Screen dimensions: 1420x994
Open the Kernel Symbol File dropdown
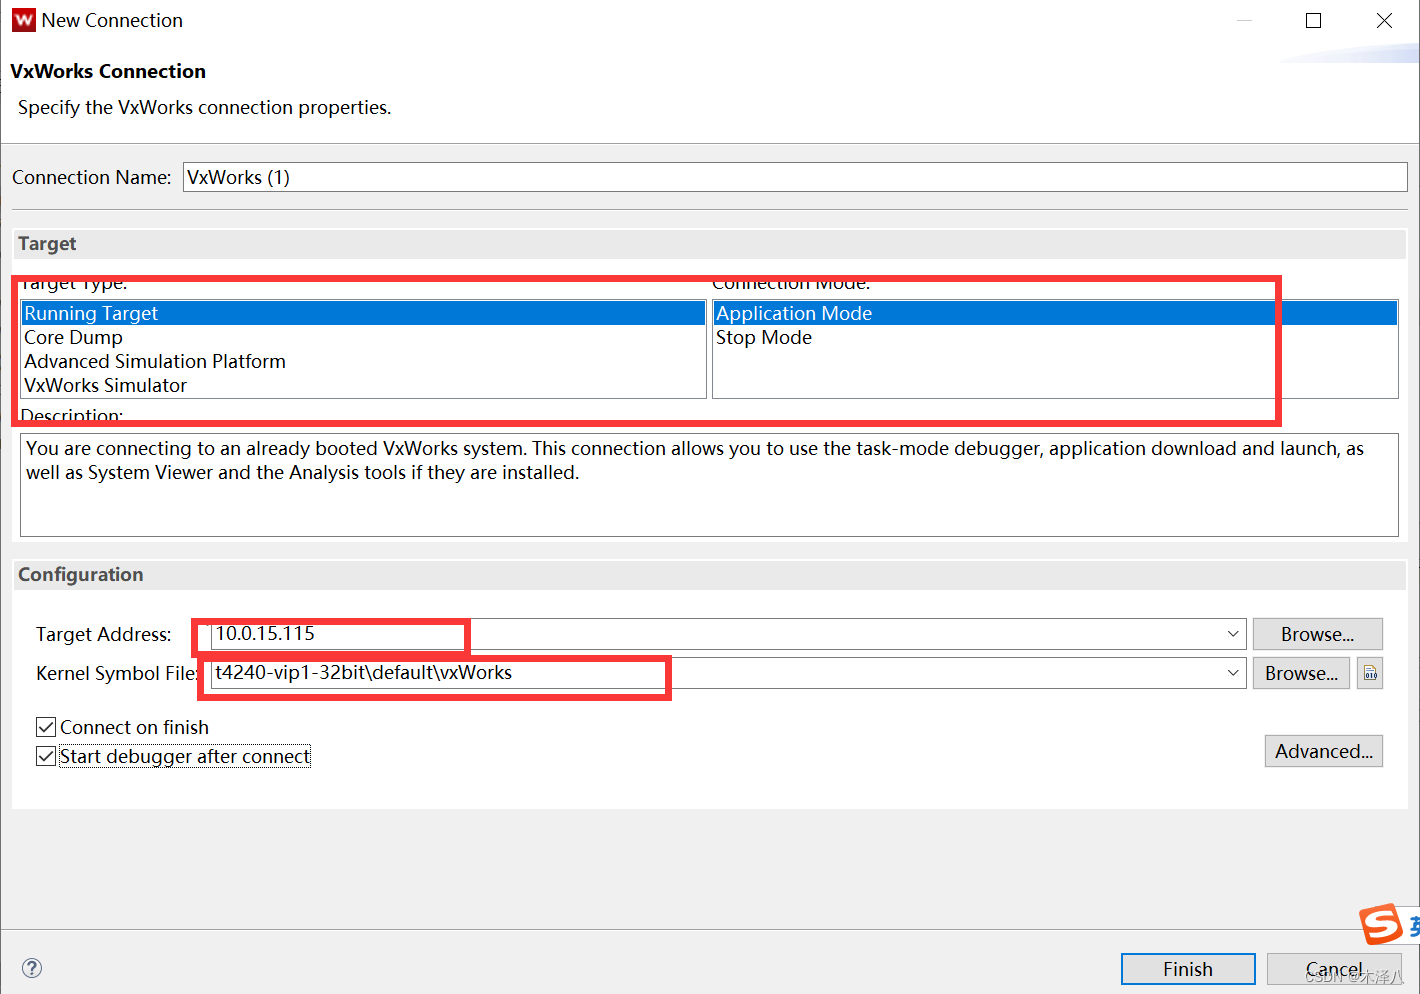(1233, 672)
